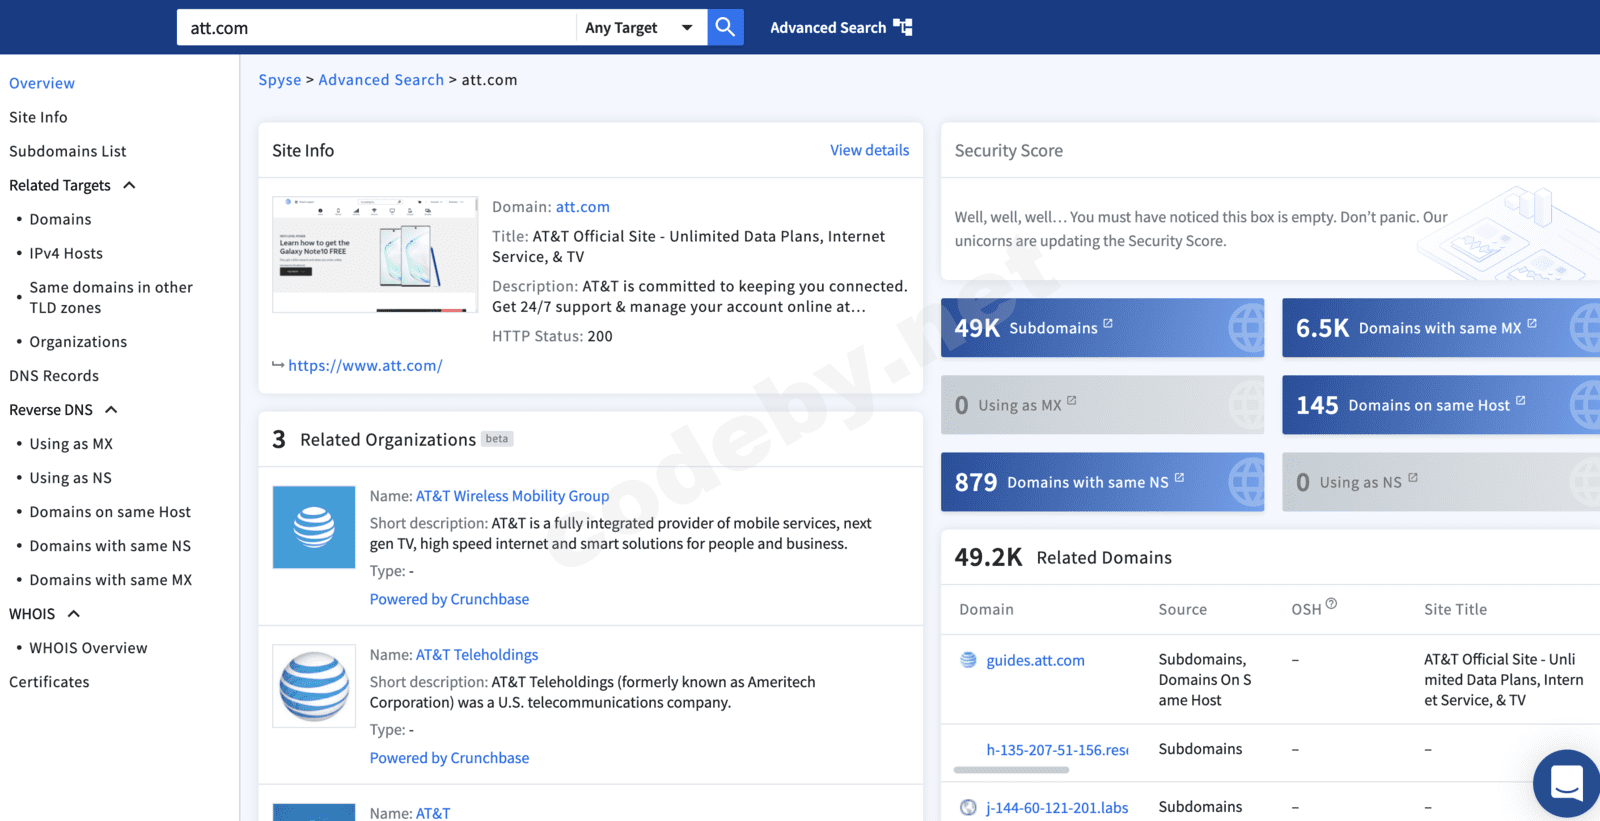Click the 0 Using as MX card
Image resolution: width=1600 pixels, height=821 pixels.
tap(1102, 405)
